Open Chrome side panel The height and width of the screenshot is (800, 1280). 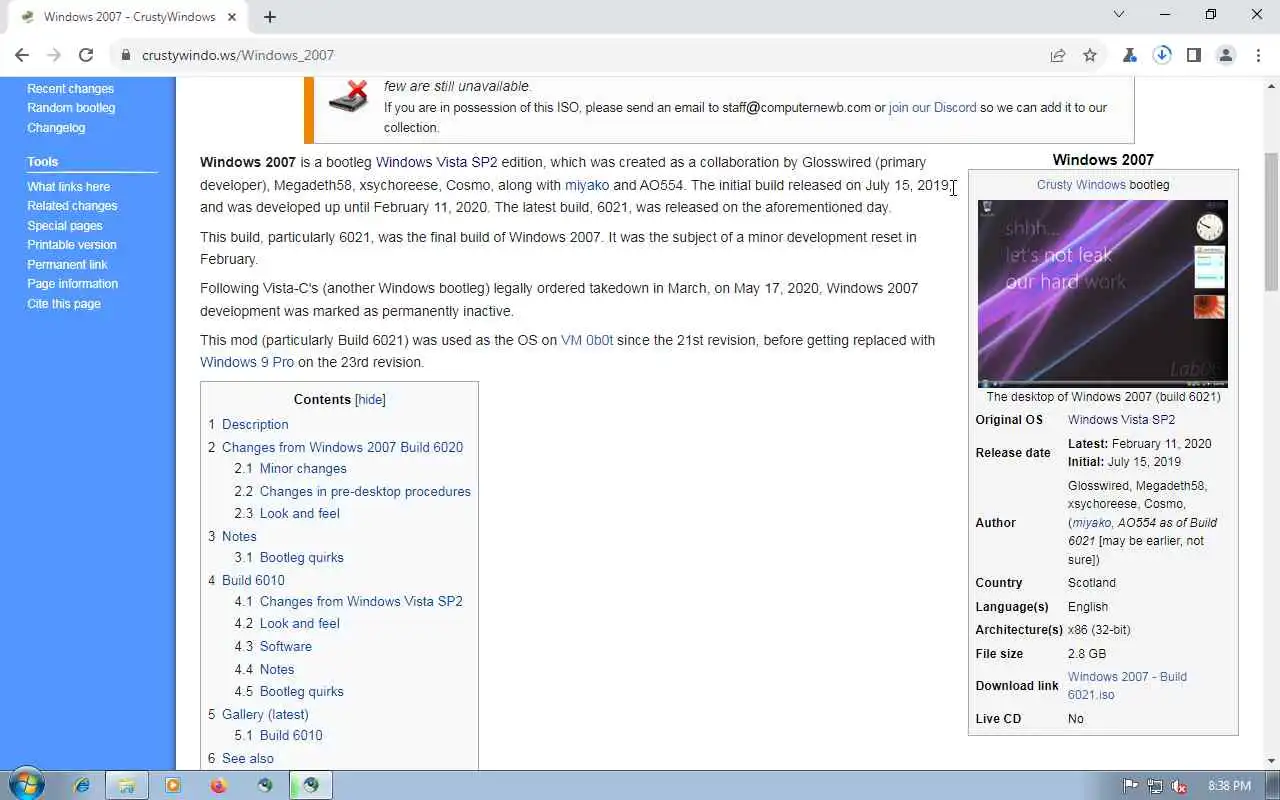point(1194,55)
